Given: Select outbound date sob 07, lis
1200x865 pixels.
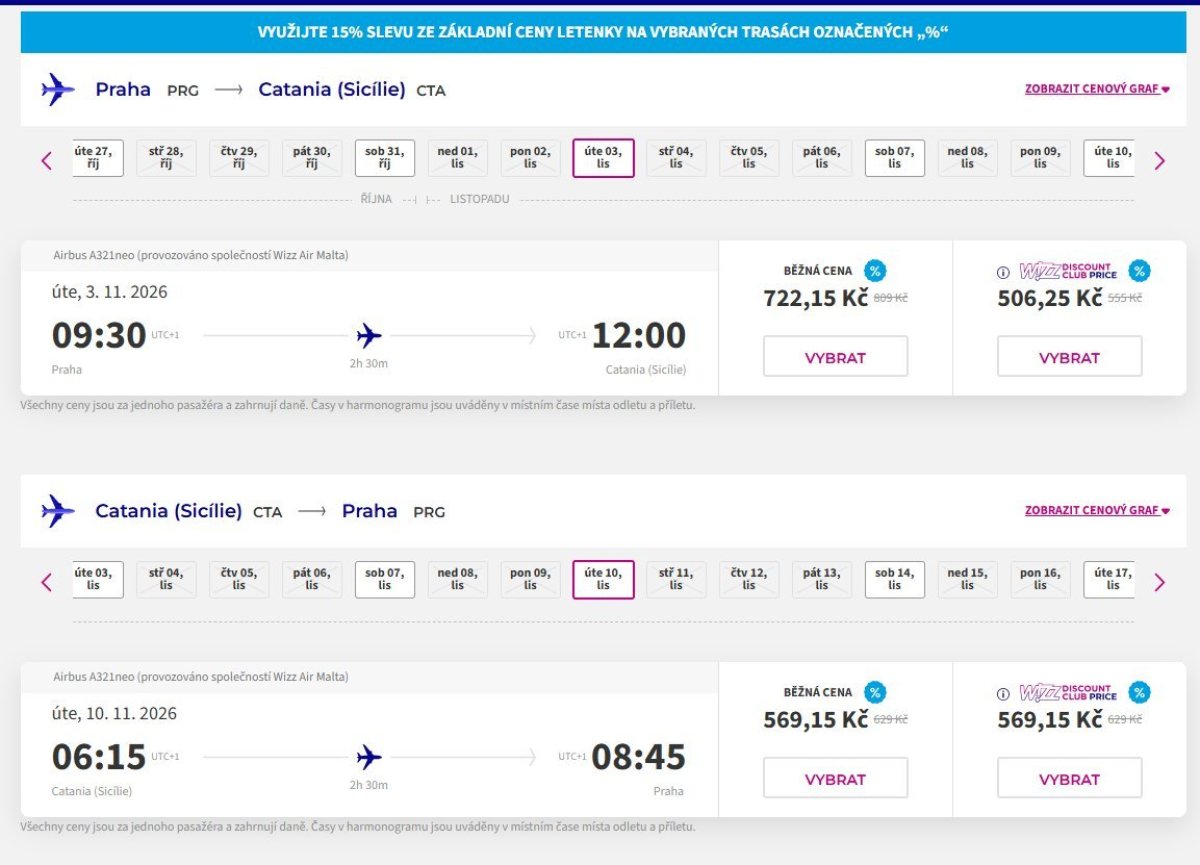Looking at the screenshot, I should pyautogui.click(x=894, y=158).
